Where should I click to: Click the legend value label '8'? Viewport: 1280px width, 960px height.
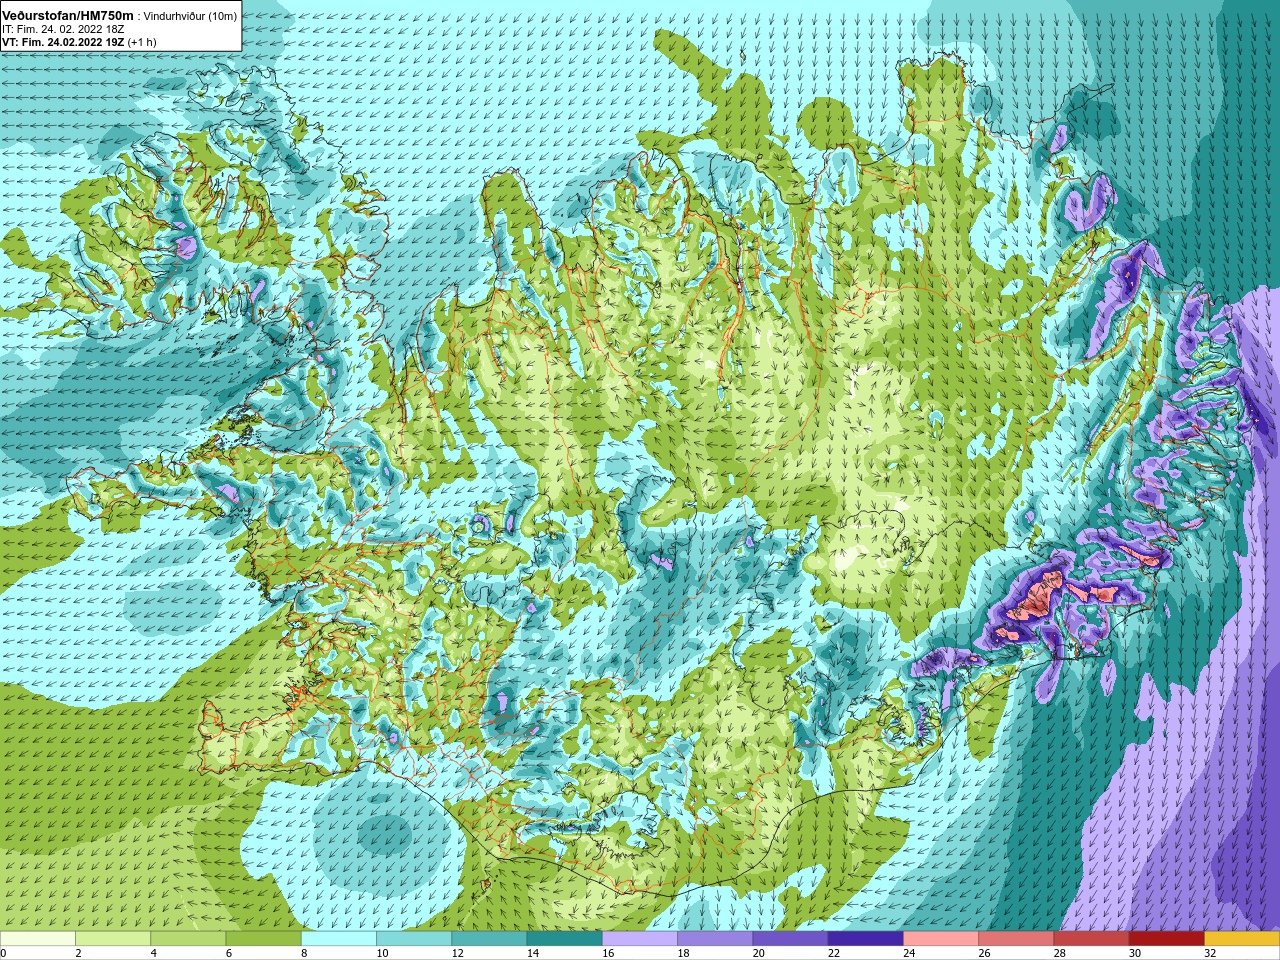tap(304, 953)
